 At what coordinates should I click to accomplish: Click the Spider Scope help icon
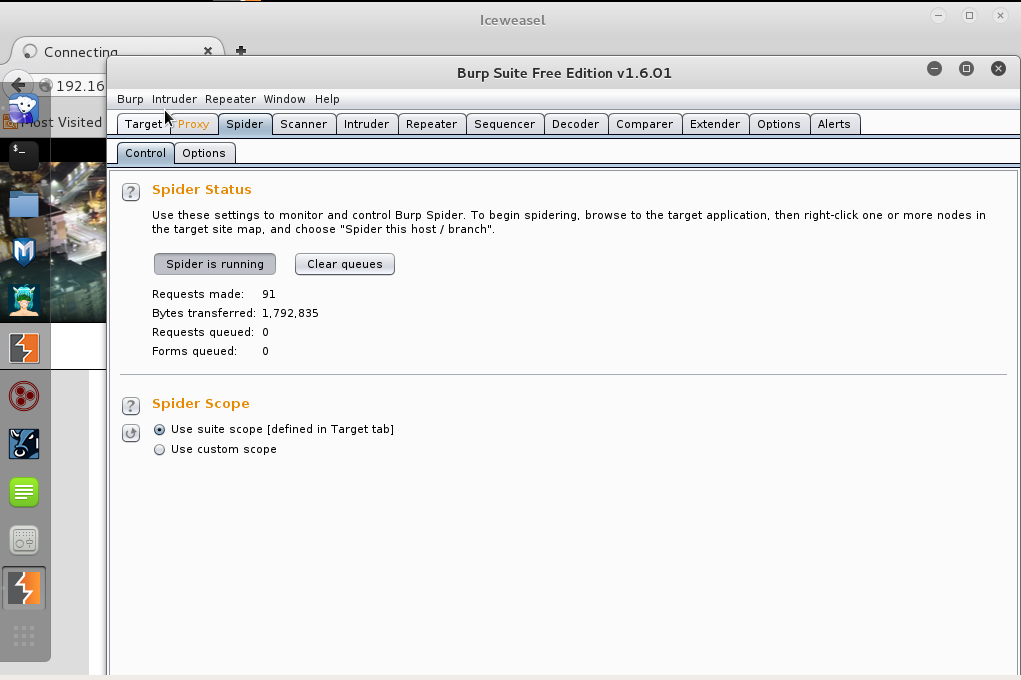pos(131,406)
